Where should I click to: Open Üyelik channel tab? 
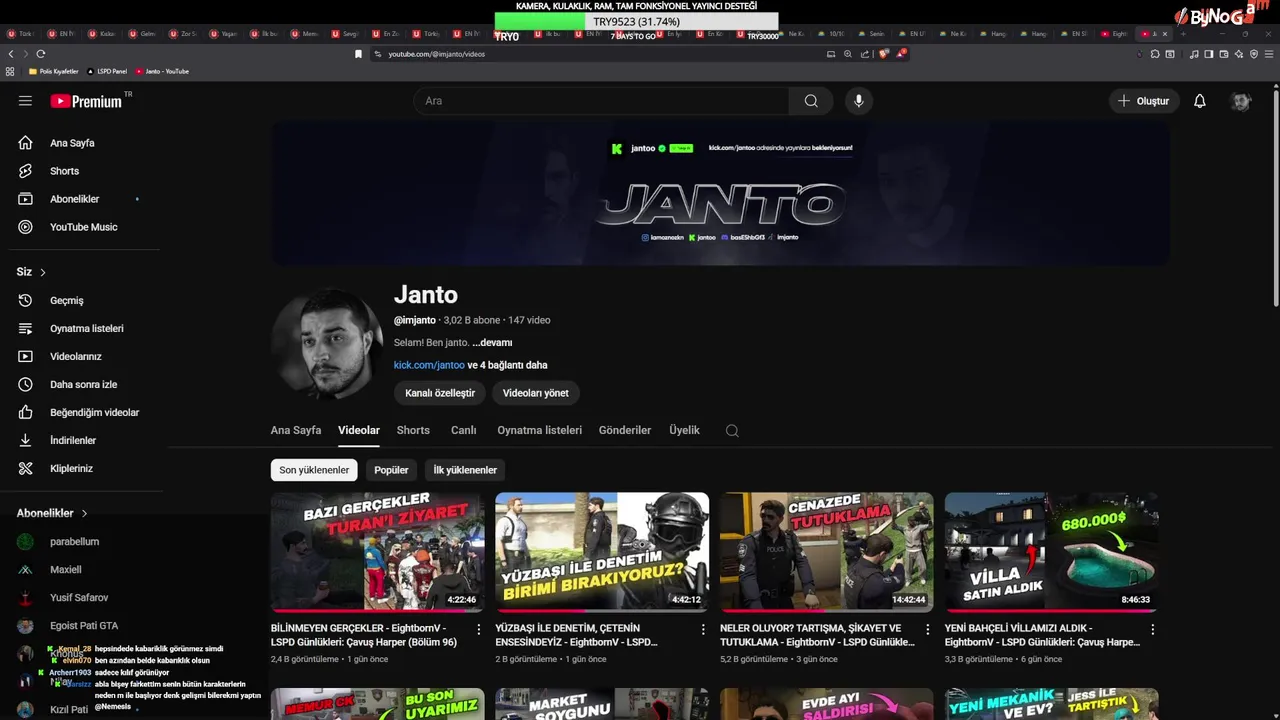click(x=684, y=430)
